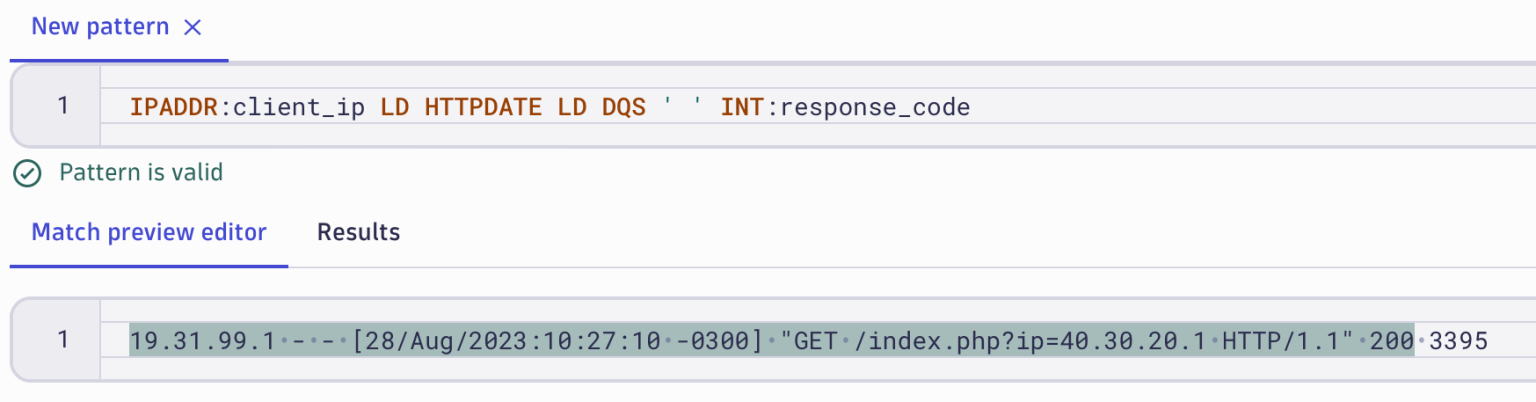Image resolution: width=1536 pixels, height=402 pixels.
Task: Click the INT matcher keyword
Action: click(742, 107)
